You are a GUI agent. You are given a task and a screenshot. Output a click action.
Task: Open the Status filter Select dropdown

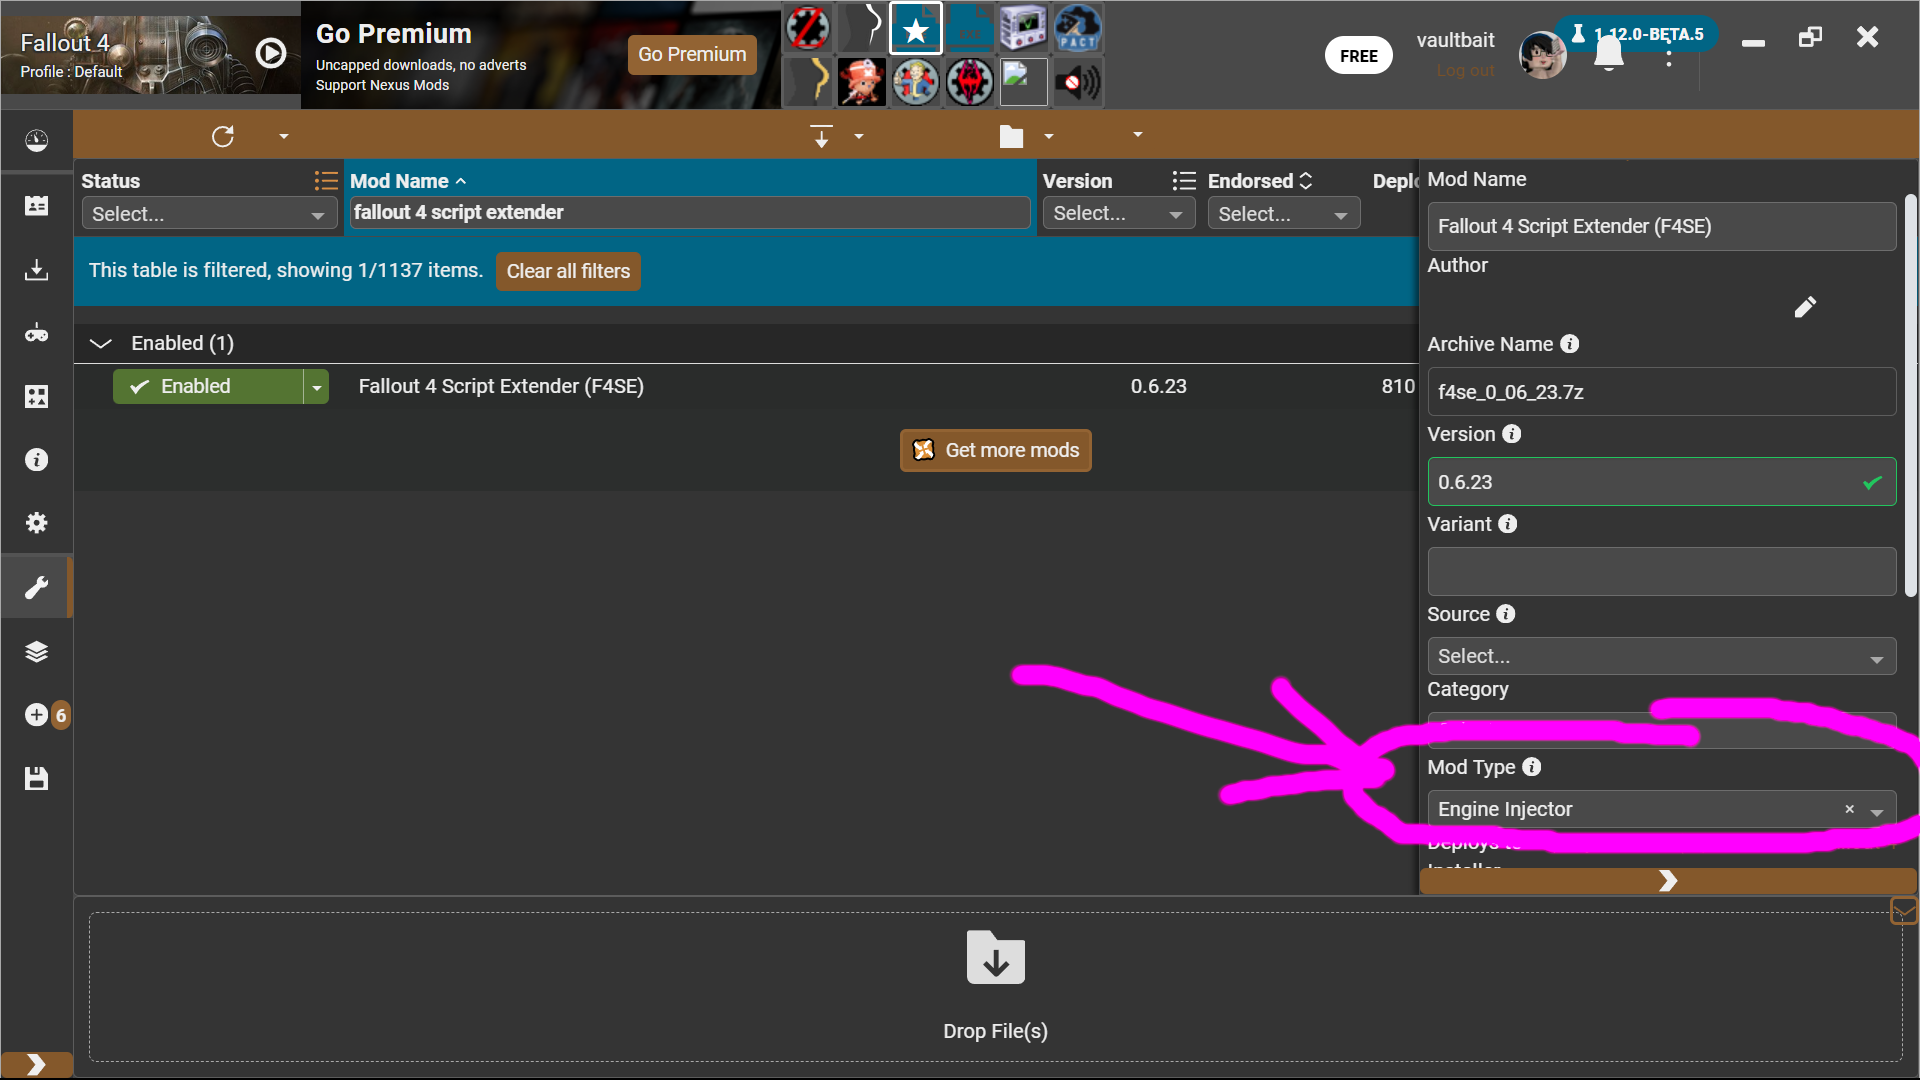click(x=209, y=213)
